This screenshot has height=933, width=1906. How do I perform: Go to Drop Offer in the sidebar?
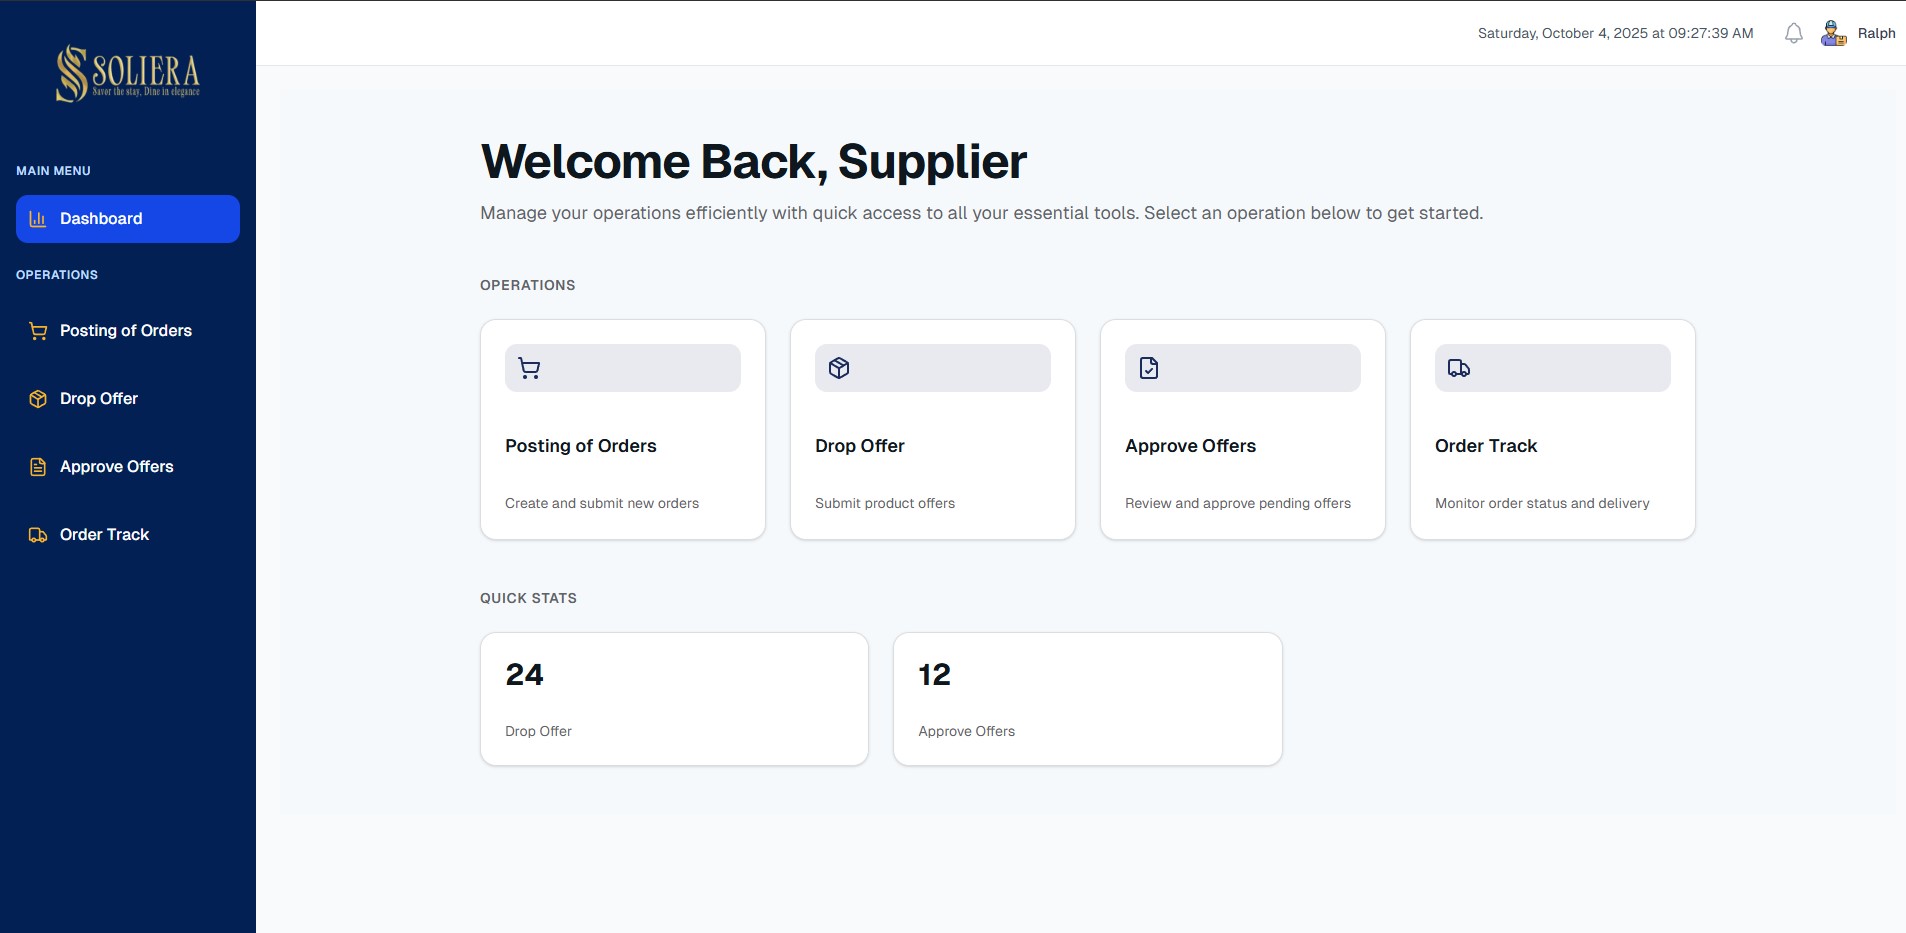point(99,399)
